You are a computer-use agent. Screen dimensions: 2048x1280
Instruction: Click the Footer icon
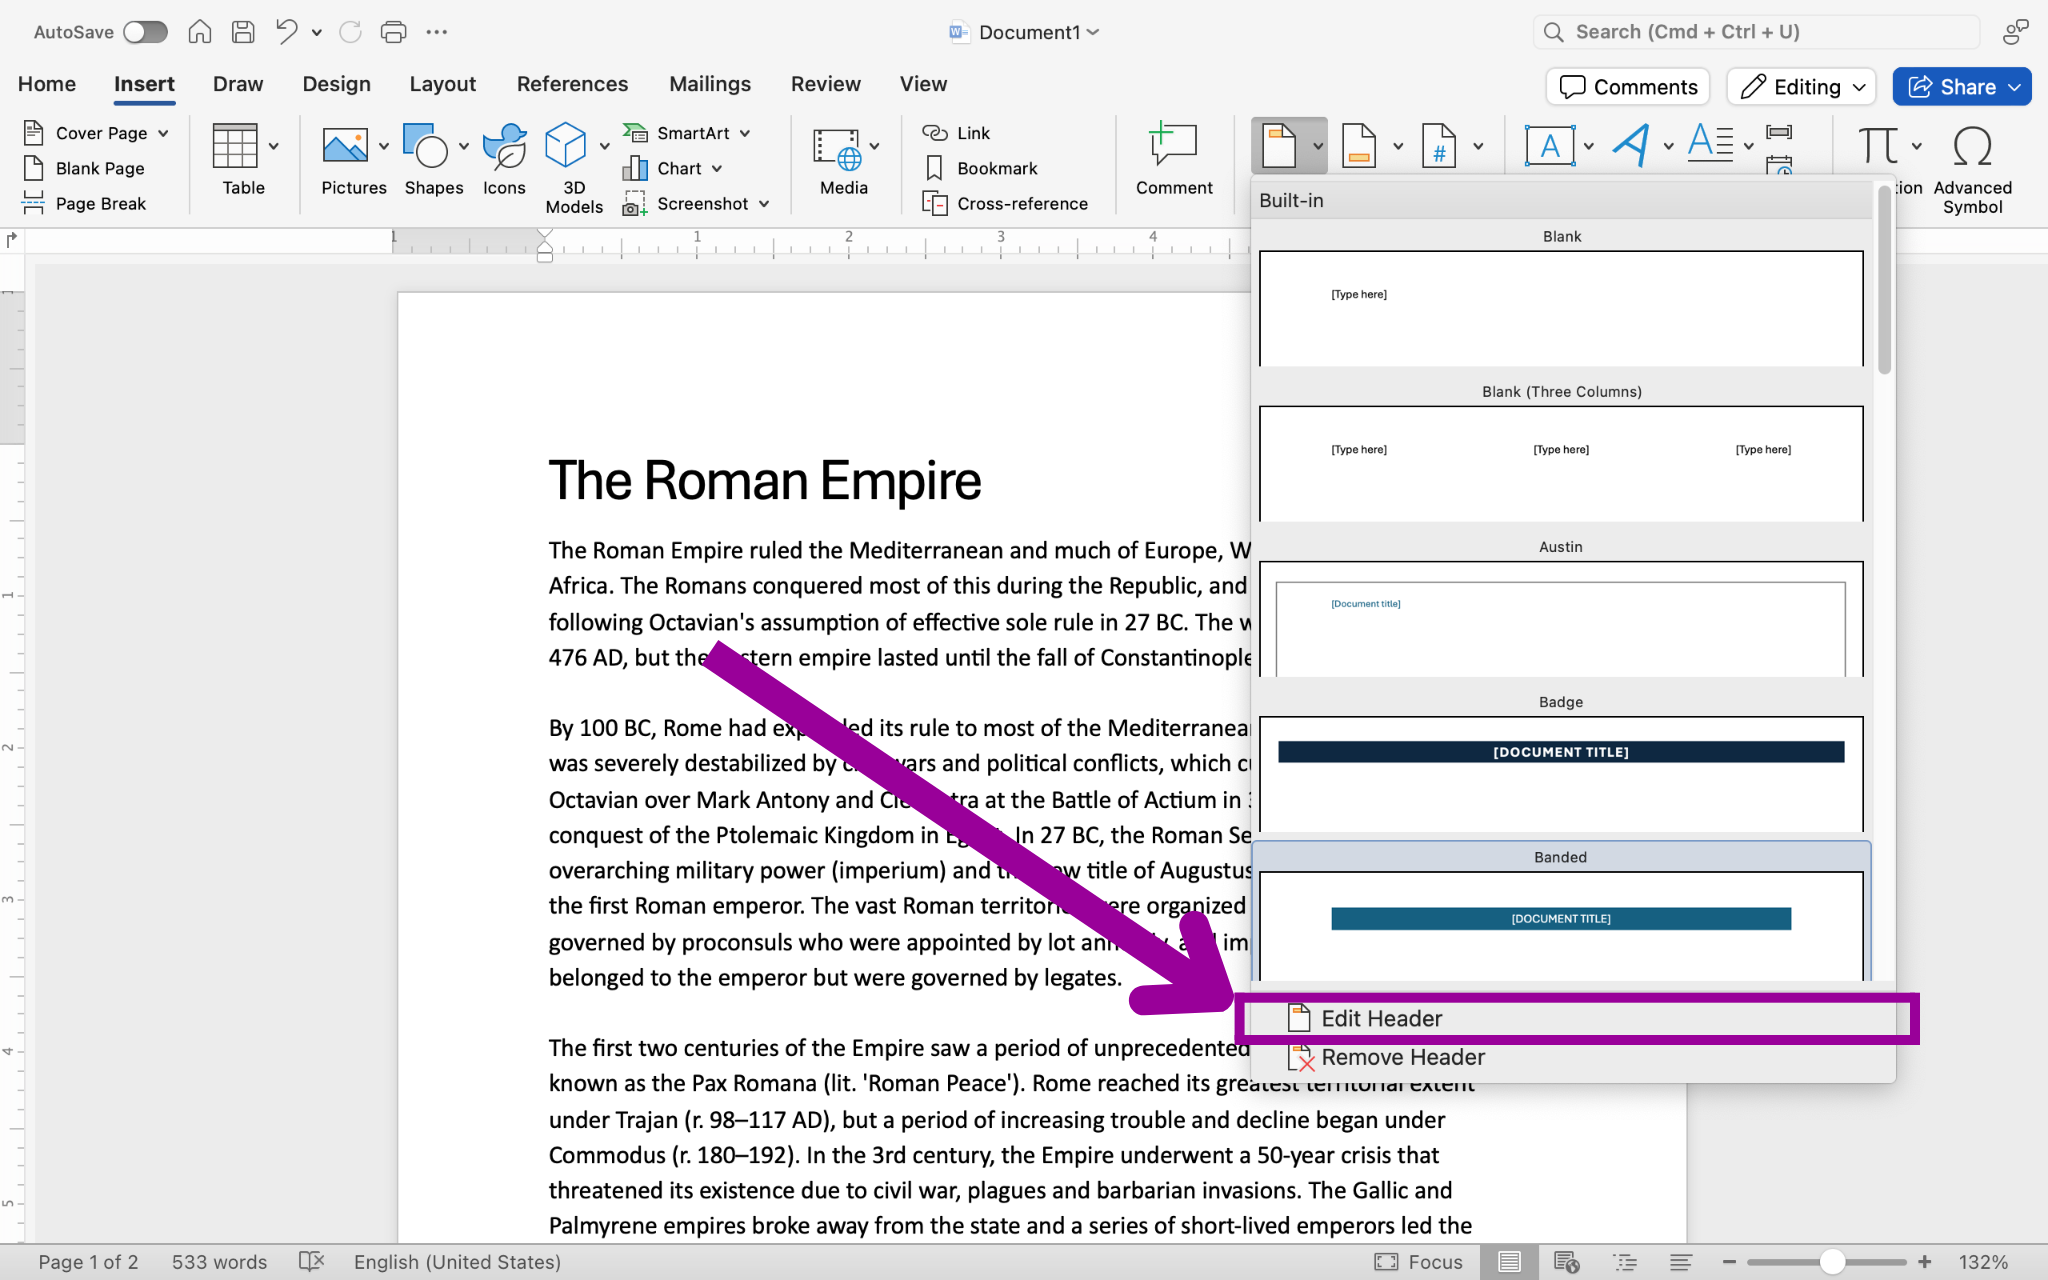[x=1359, y=146]
